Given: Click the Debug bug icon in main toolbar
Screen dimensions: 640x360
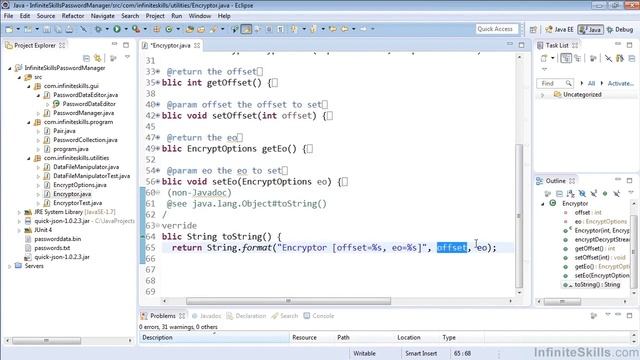Looking at the screenshot, I should click(x=98, y=29).
